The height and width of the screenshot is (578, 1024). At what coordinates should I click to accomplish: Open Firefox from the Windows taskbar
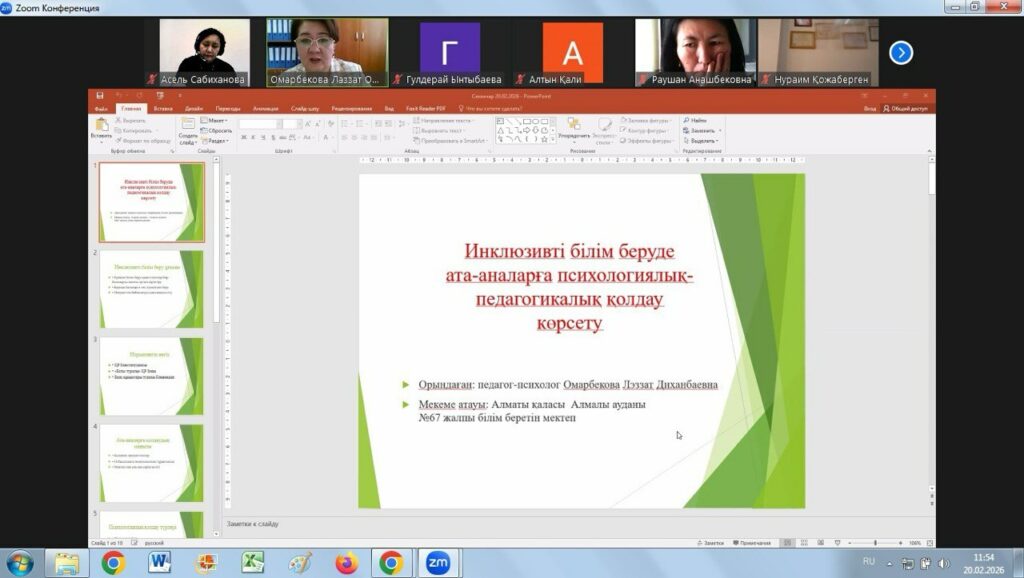(x=346, y=563)
